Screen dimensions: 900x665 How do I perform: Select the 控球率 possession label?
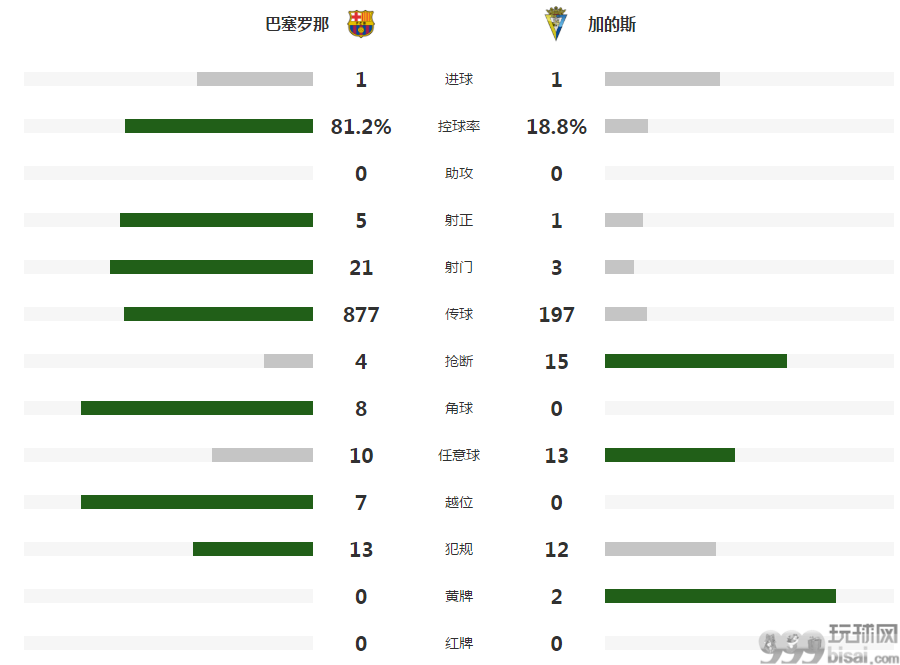459,126
